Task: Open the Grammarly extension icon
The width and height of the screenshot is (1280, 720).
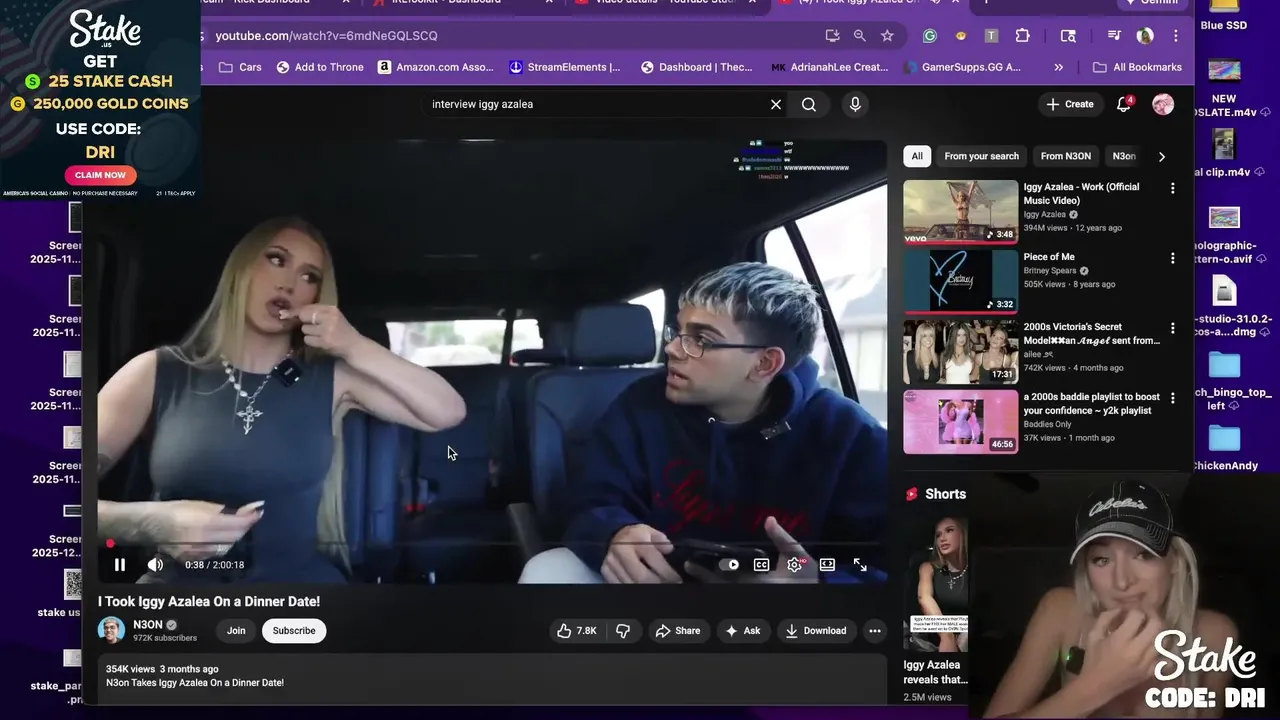Action: 930,36
